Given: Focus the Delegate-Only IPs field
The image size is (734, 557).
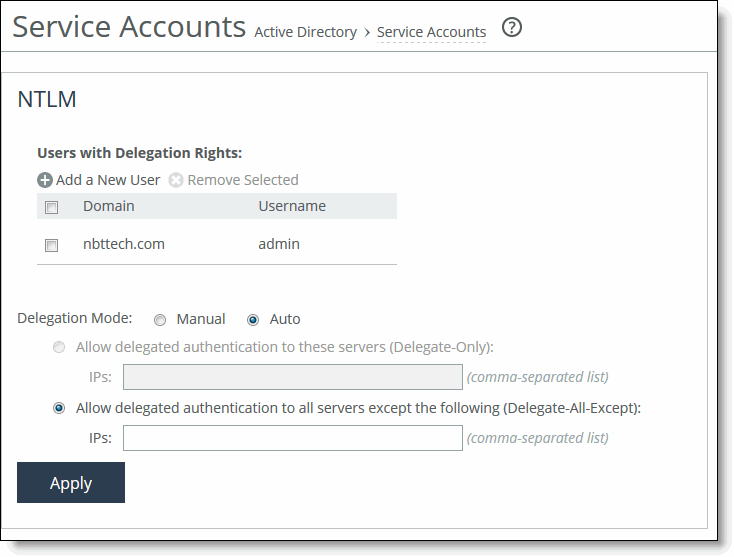Looking at the screenshot, I should (292, 377).
